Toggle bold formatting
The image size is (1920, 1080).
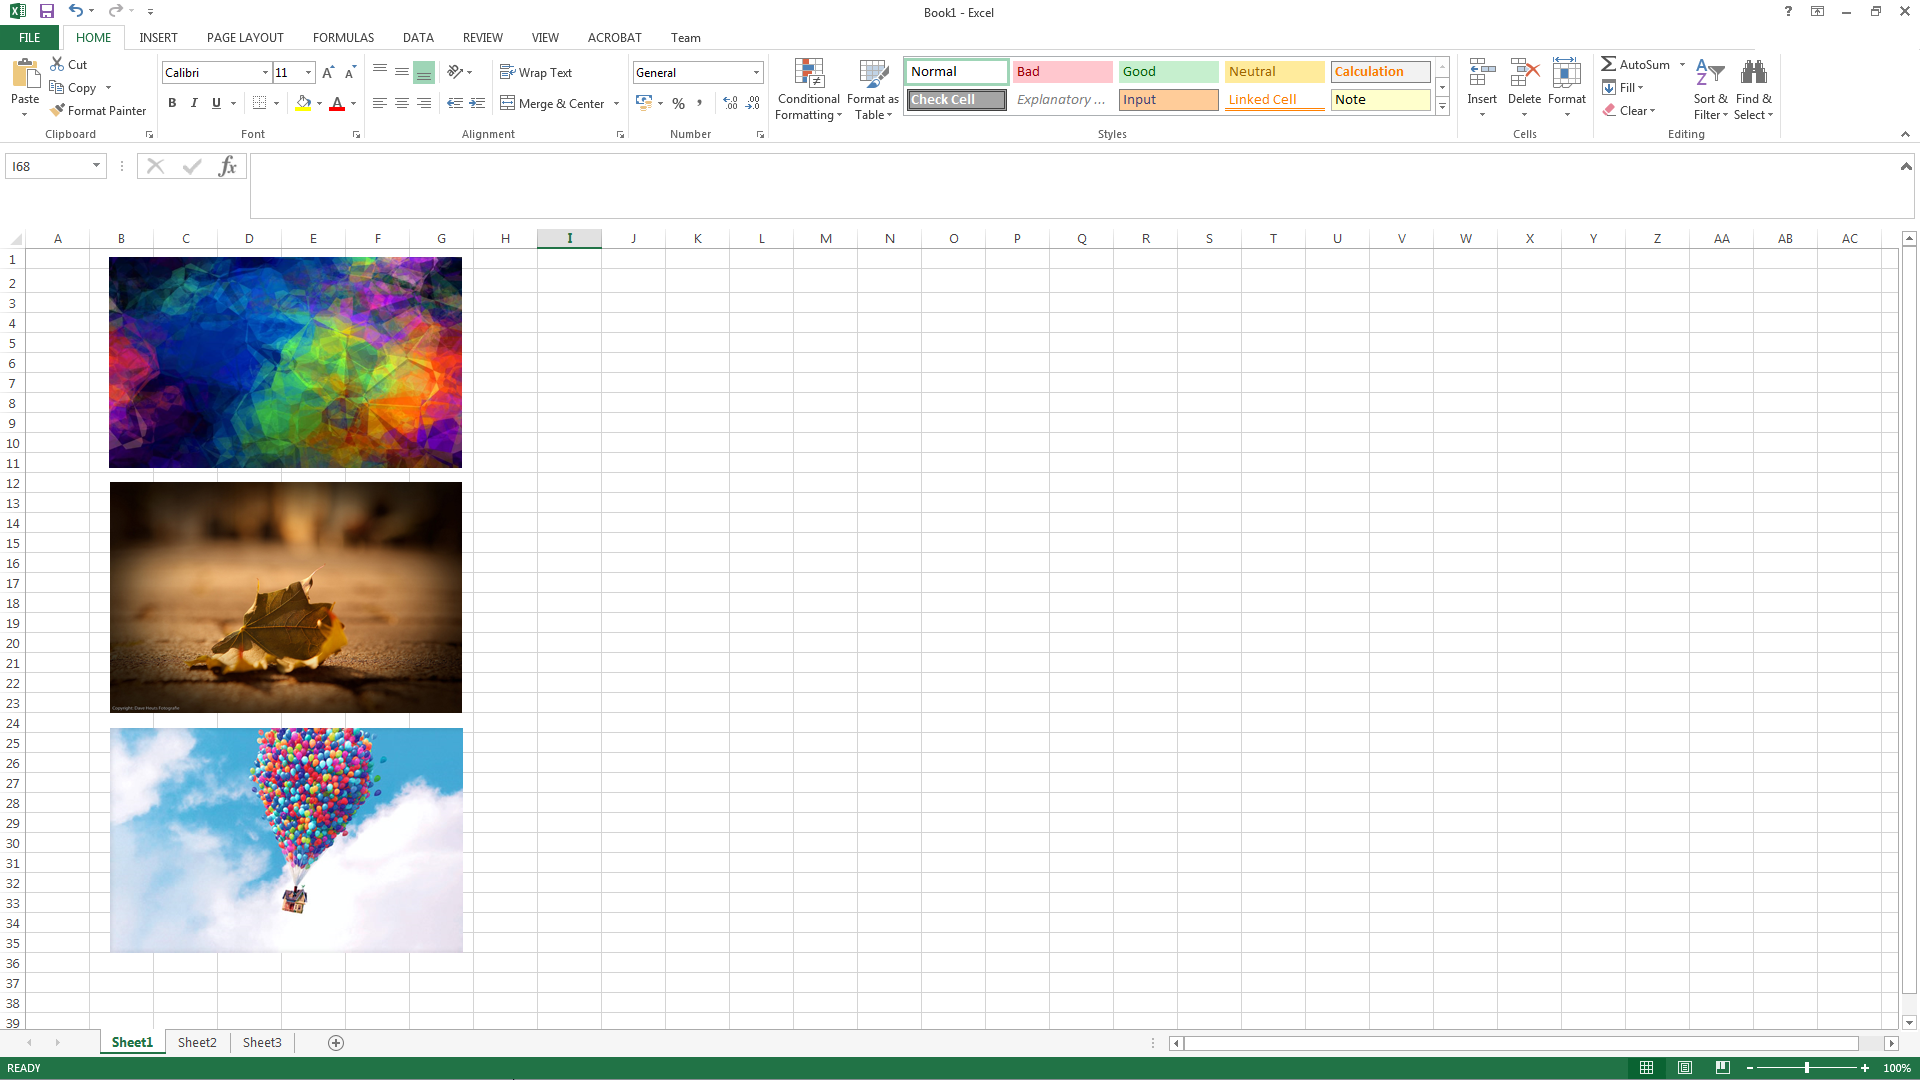[x=171, y=103]
